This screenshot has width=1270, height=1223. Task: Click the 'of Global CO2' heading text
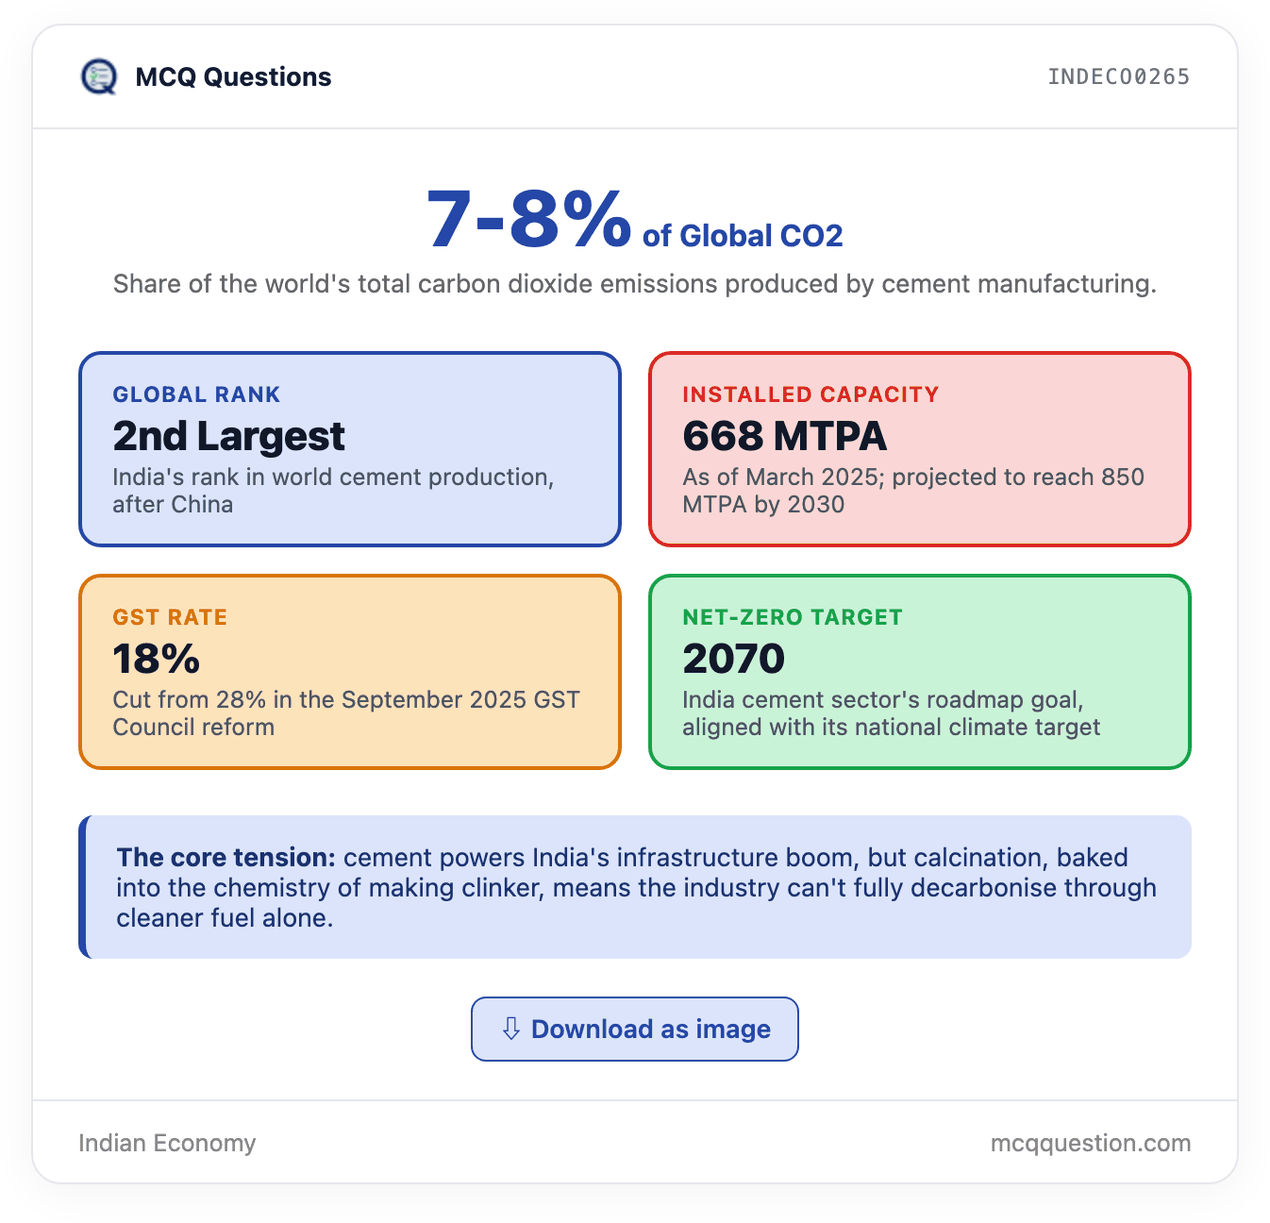743,236
